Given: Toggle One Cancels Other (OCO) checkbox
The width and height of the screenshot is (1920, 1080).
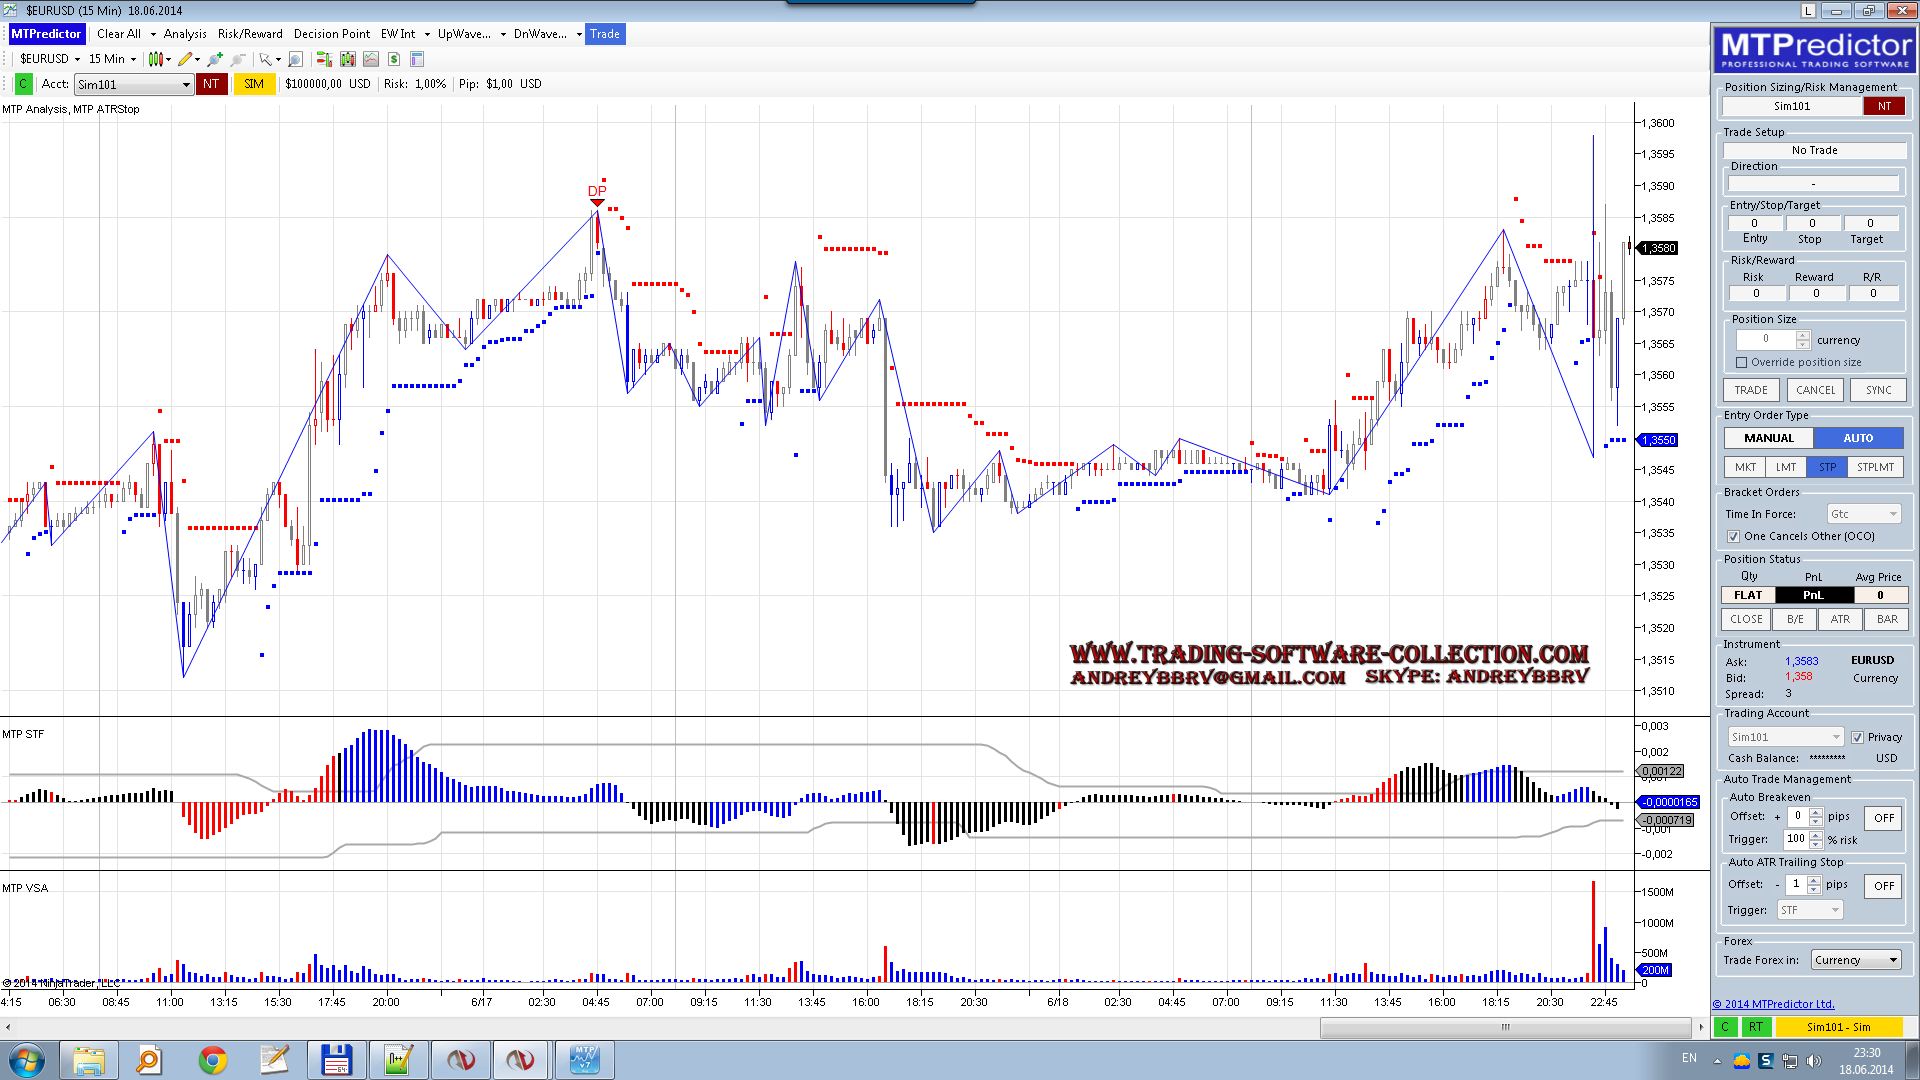Looking at the screenshot, I should click(x=1733, y=536).
